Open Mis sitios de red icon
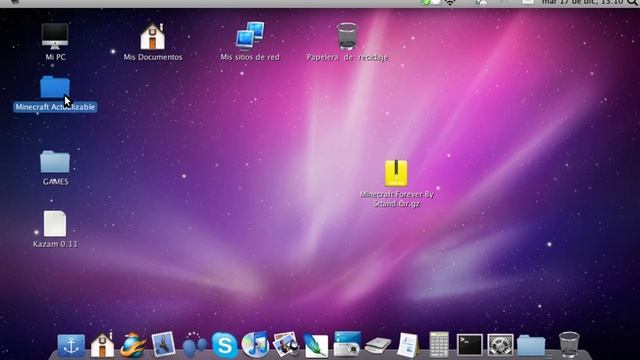This screenshot has height=360, width=640. pyautogui.click(x=250, y=36)
